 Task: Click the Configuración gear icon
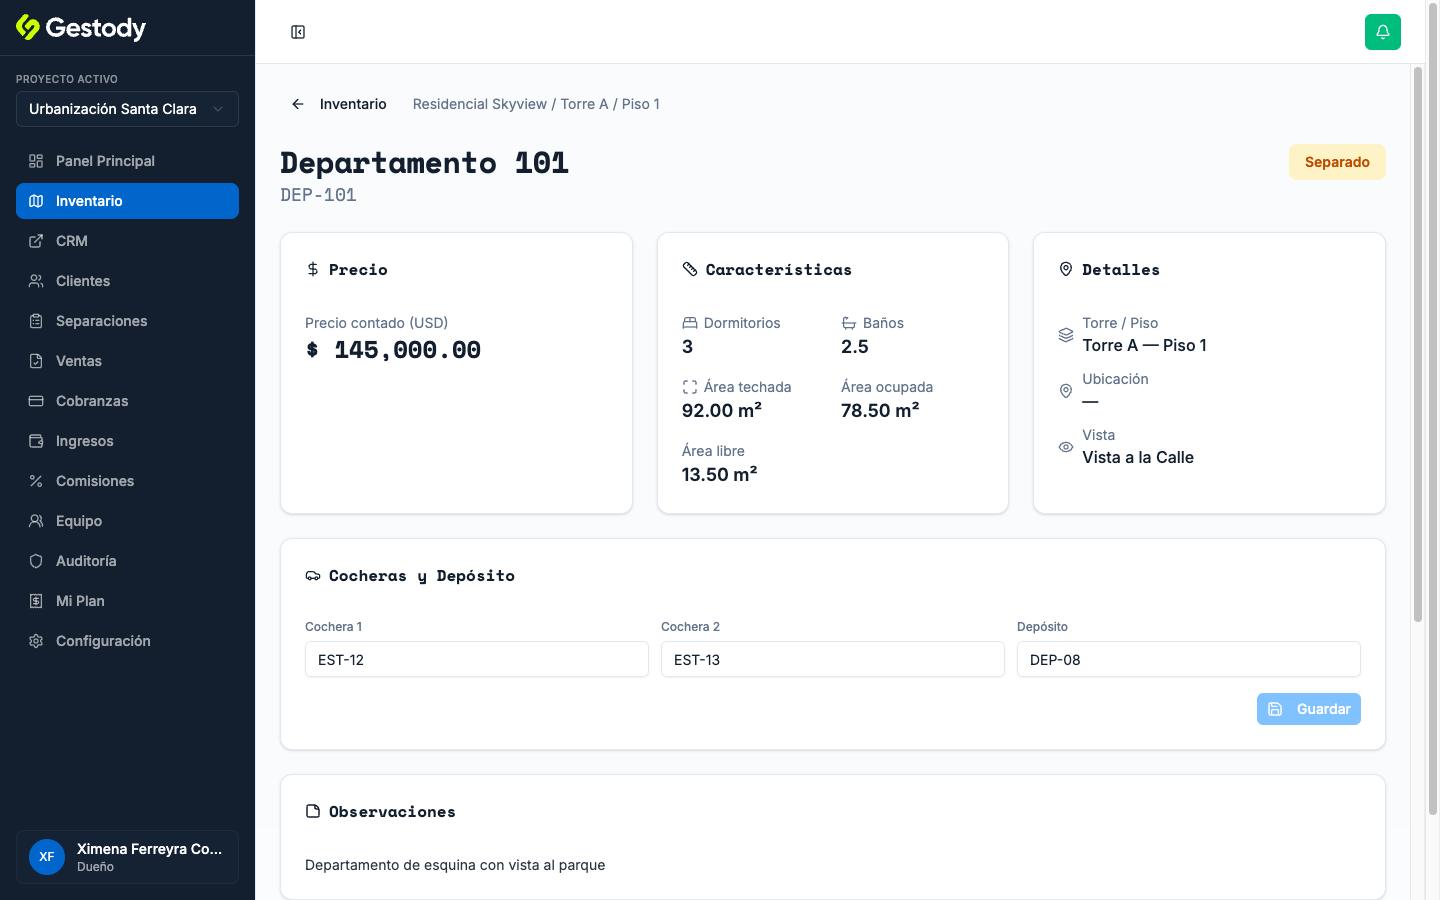(36, 641)
